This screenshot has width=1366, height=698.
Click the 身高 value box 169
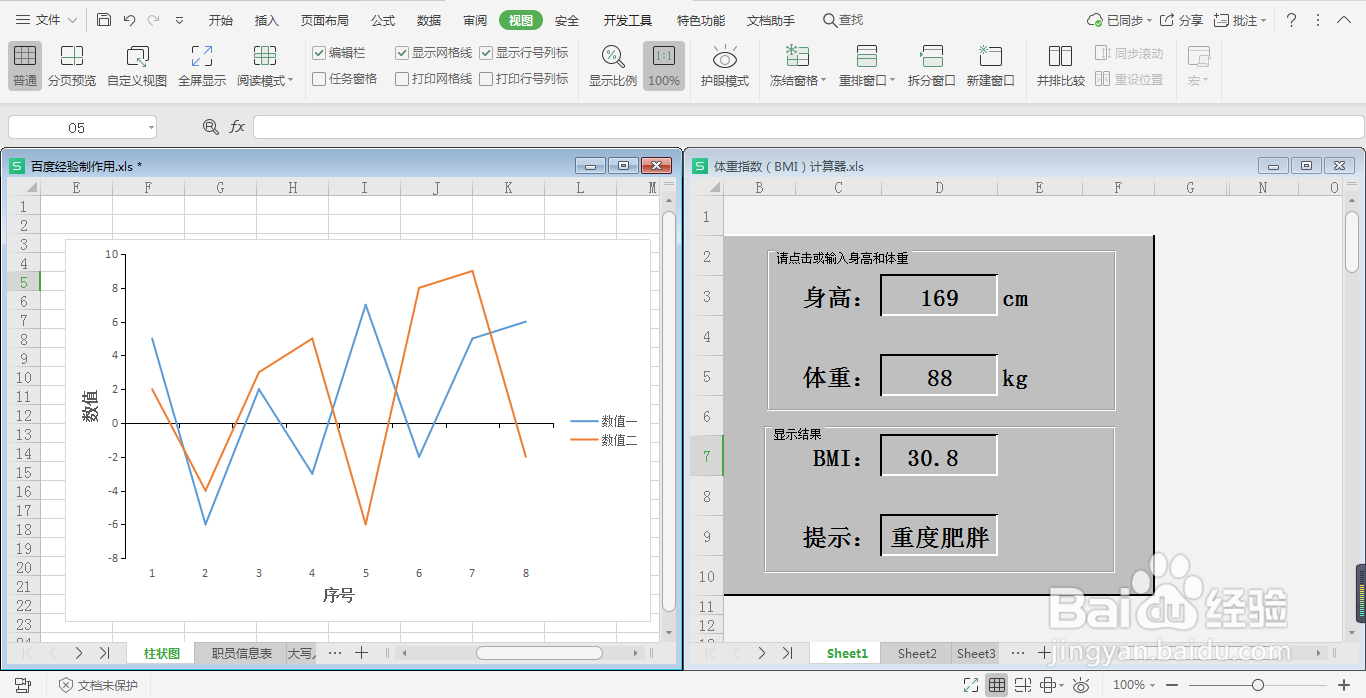pos(939,296)
